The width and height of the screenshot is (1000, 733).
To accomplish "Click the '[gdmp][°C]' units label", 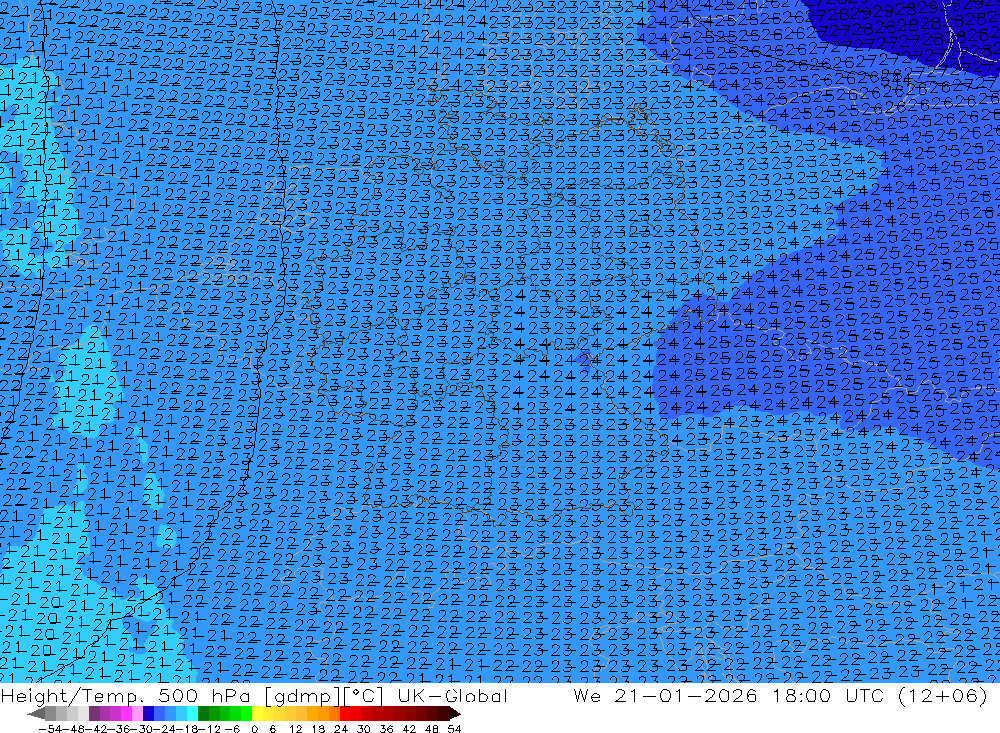I will (324, 695).
